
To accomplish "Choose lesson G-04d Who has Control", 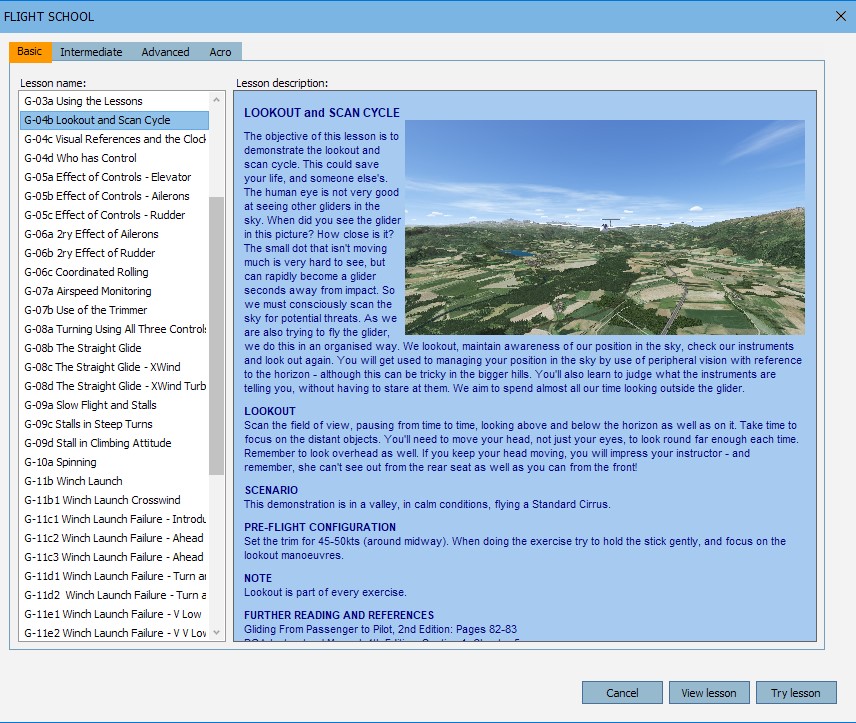I will (81, 158).
